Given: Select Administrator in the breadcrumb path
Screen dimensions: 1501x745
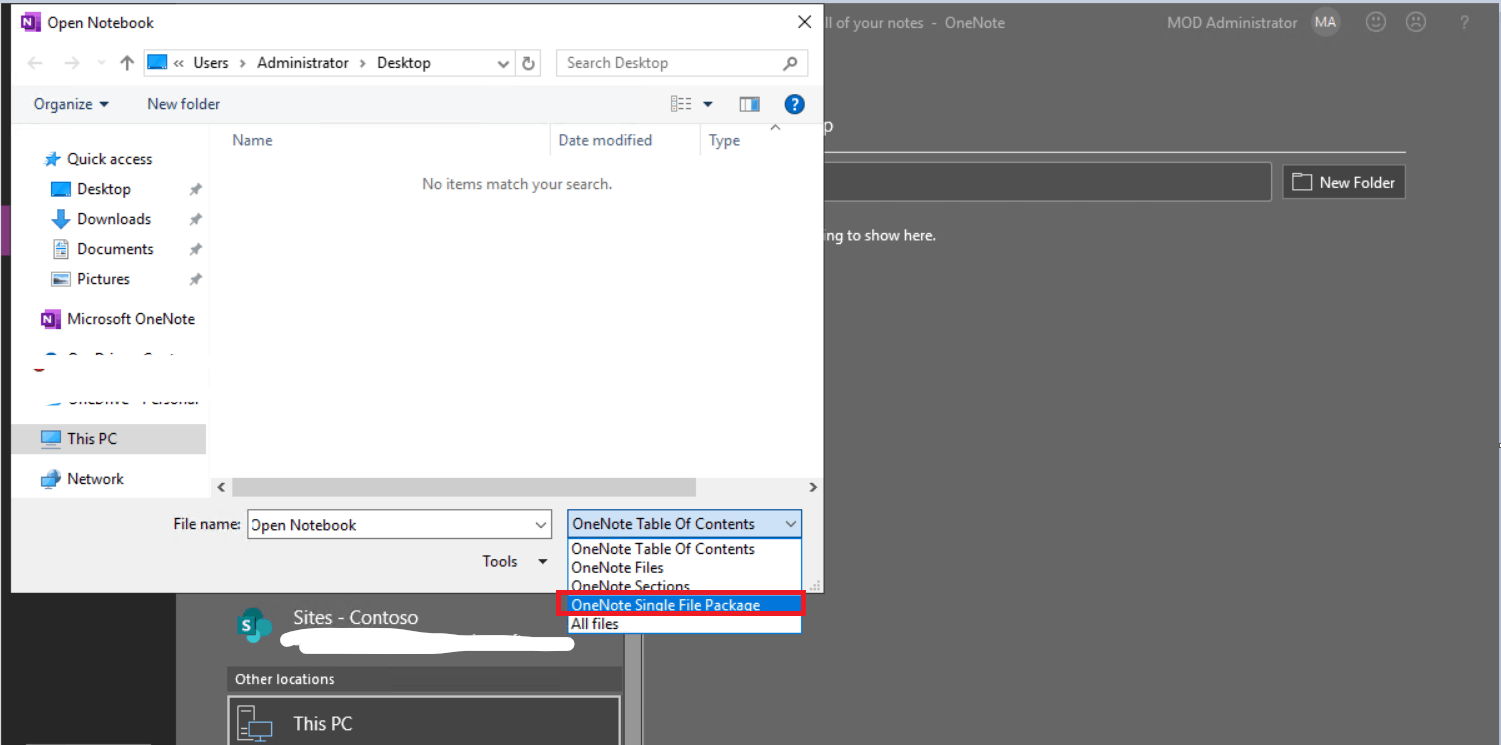Looking at the screenshot, I should (x=303, y=63).
